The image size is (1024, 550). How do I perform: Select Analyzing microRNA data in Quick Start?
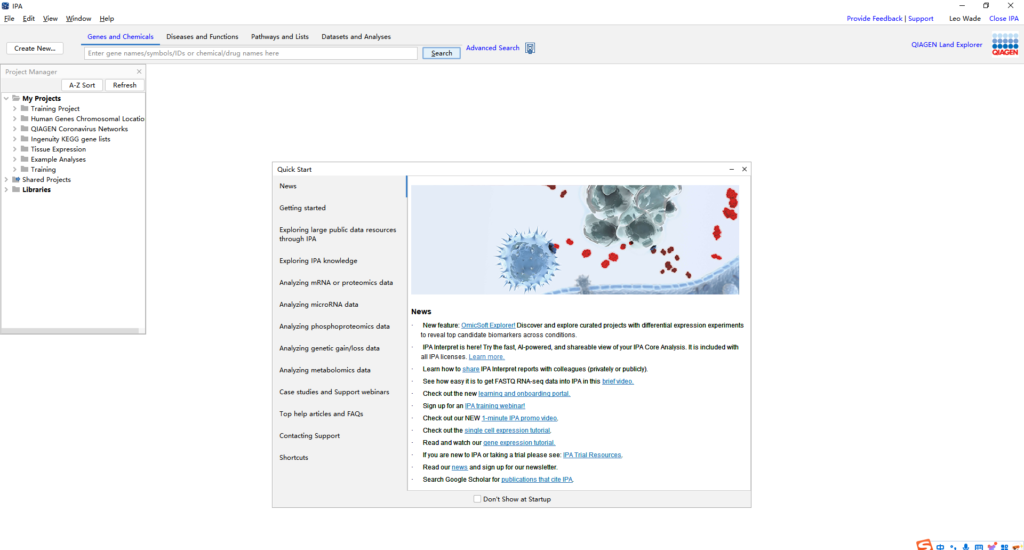[x=318, y=304]
